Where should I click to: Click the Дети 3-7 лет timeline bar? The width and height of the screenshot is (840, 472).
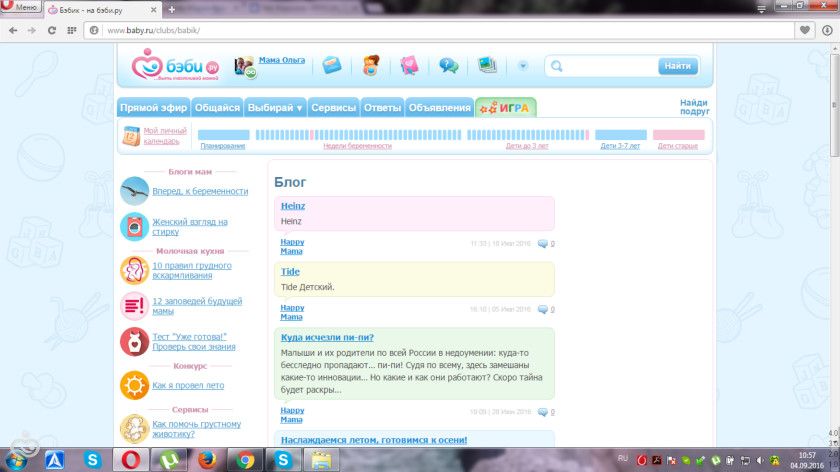point(620,135)
